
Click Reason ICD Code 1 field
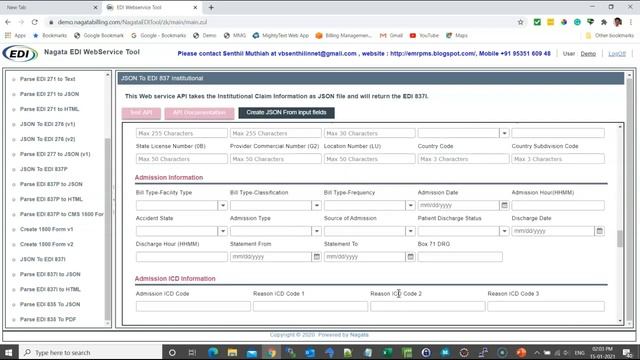tap(310, 307)
